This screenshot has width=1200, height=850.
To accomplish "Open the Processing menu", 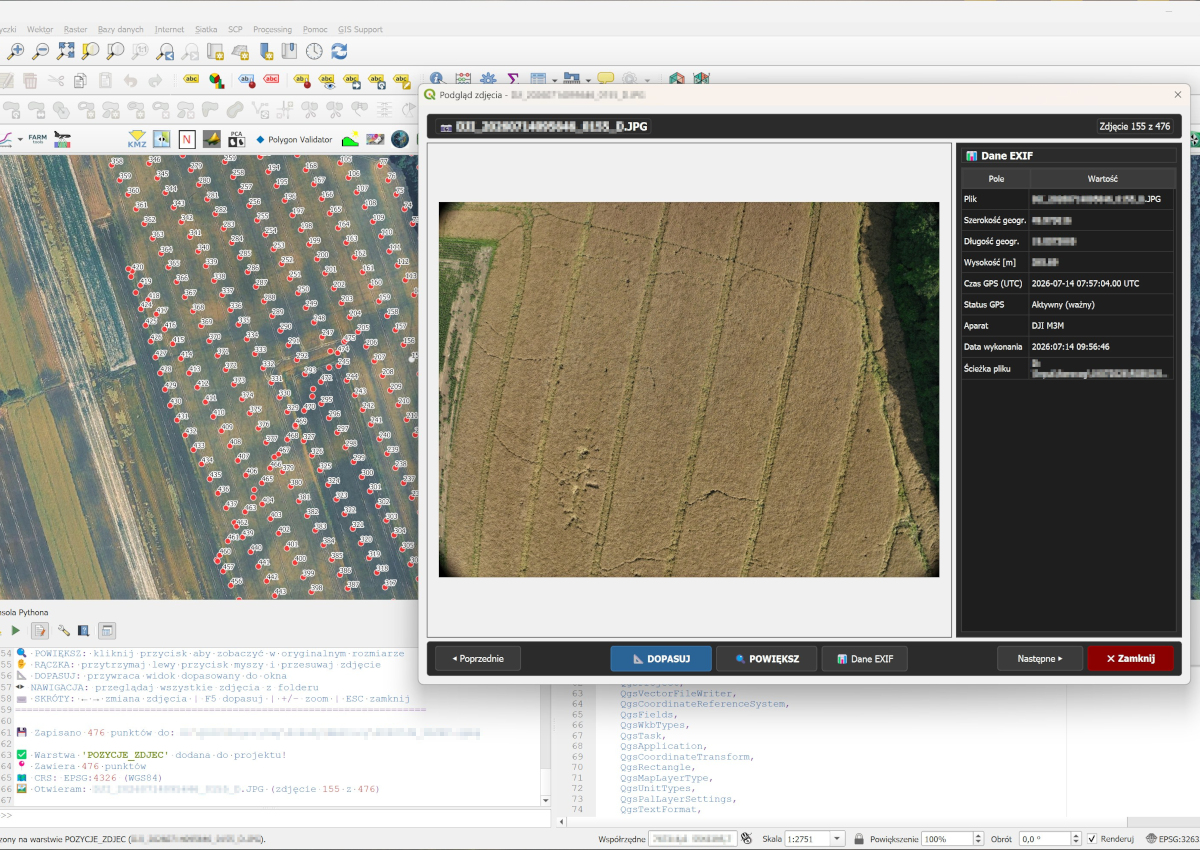I will 272,29.
